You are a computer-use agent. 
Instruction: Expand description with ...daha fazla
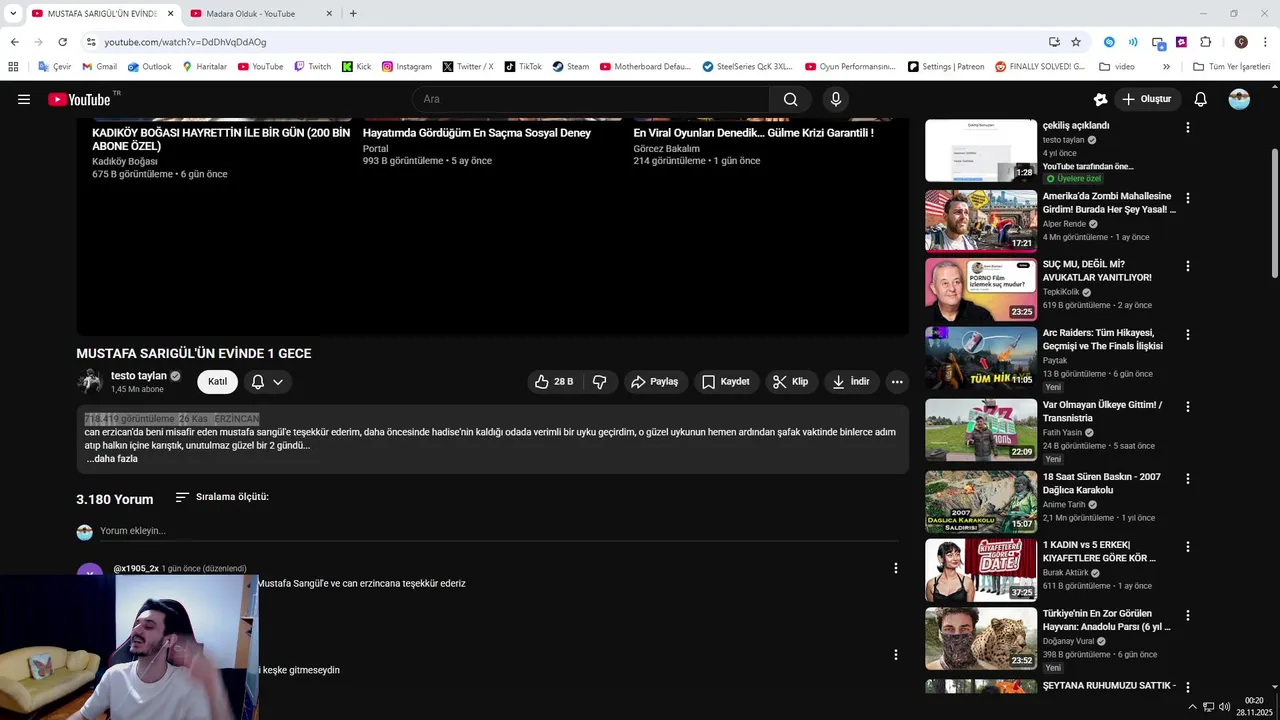click(112, 459)
